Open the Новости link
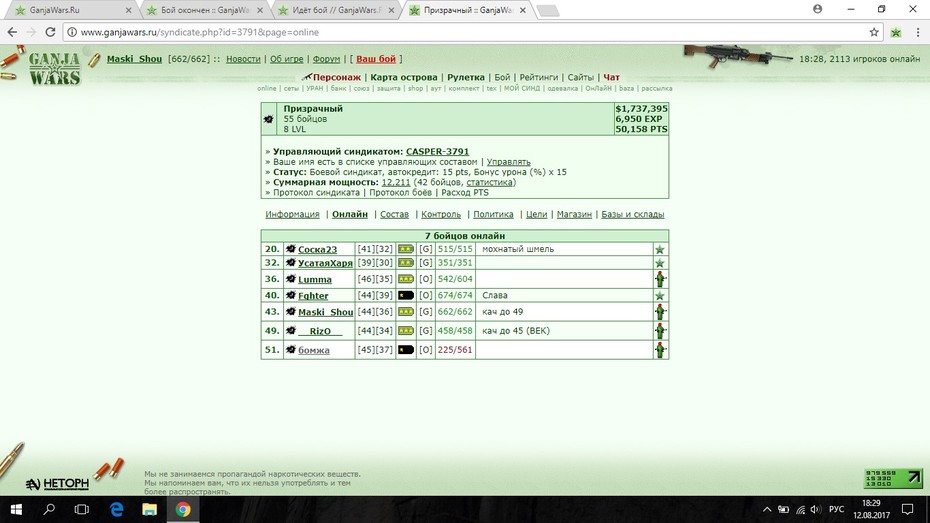Image resolution: width=930 pixels, height=523 pixels. 243,59
